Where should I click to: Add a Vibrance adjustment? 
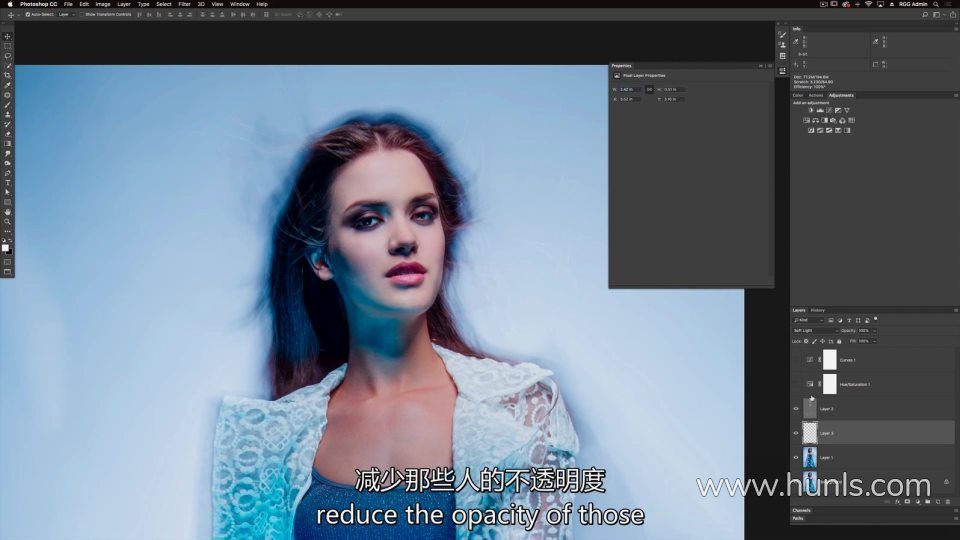coord(847,110)
